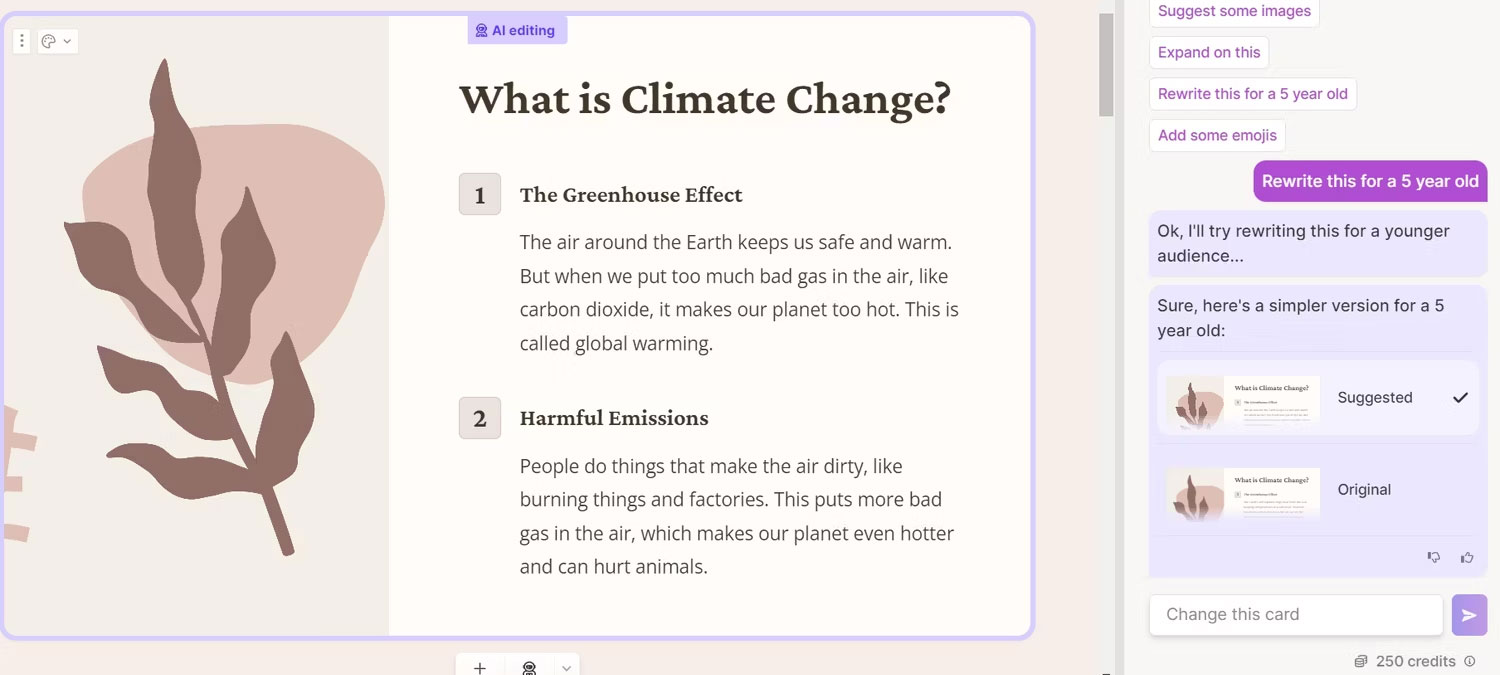Click the 'Change this card' input field

click(1296, 615)
